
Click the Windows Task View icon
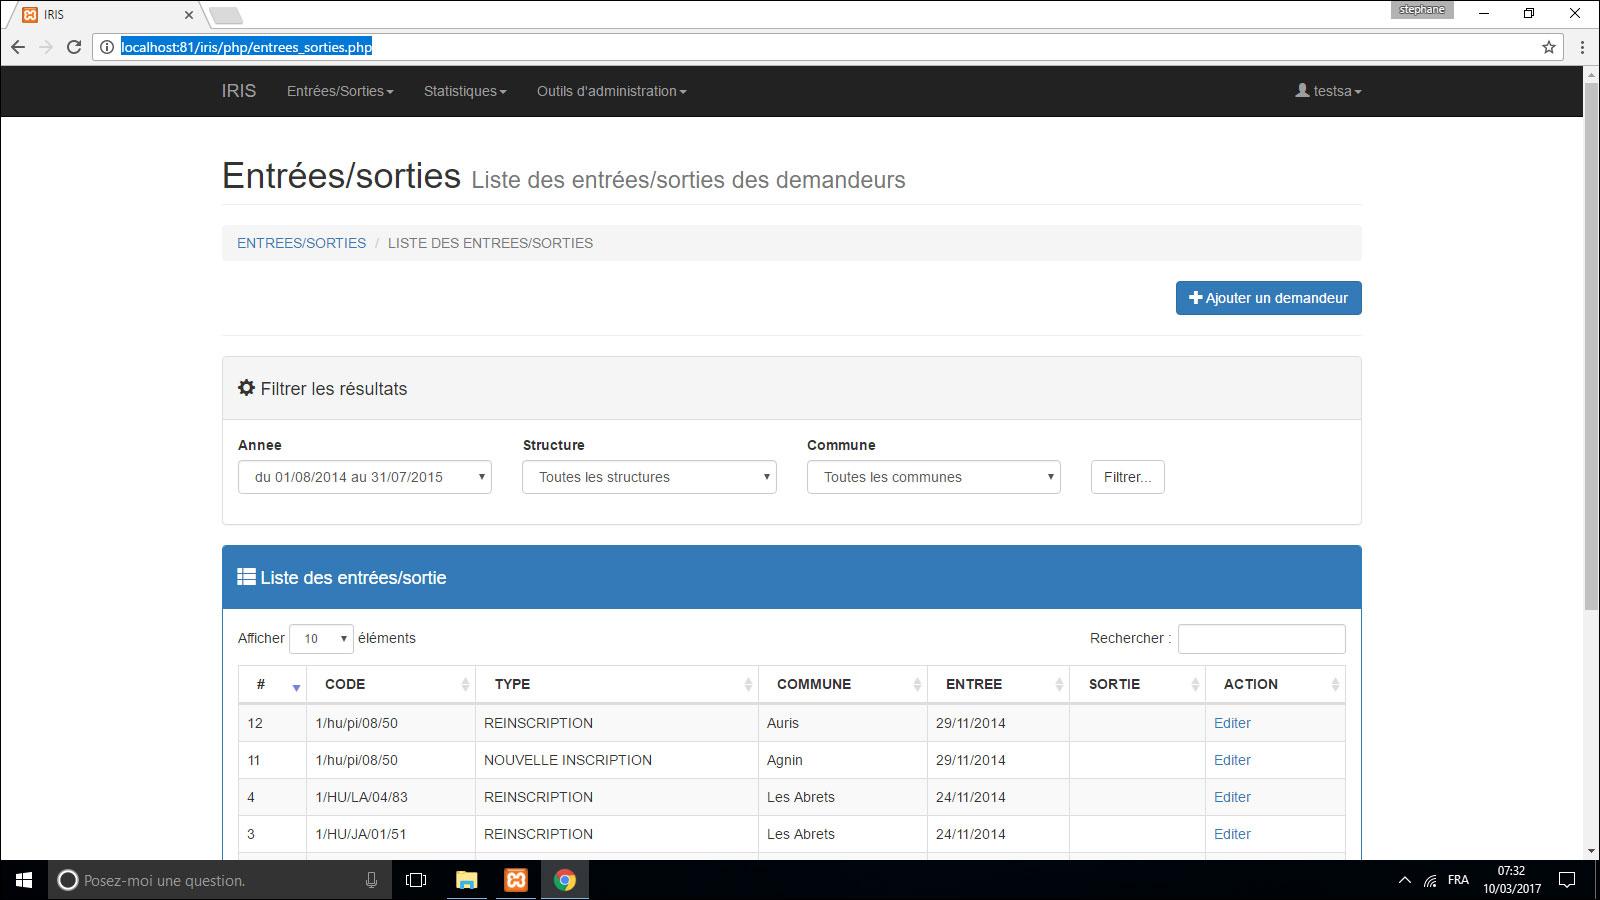(x=416, y=880)
